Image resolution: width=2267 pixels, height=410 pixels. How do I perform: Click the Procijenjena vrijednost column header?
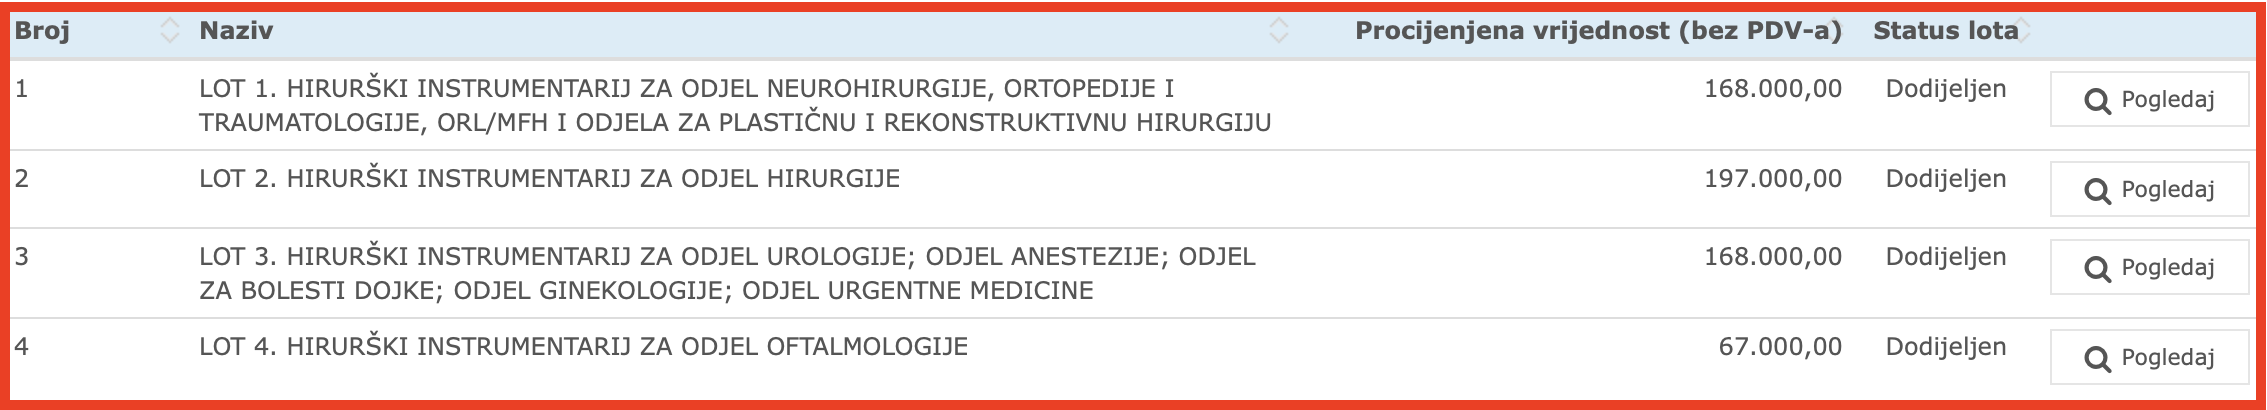coord(1598,31)
